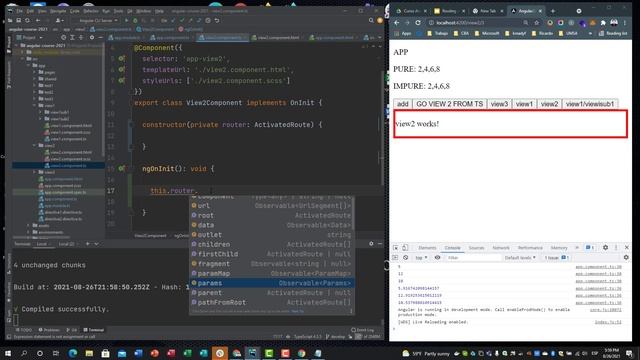Add a new terminal session tab

click(x=87, y=244)
